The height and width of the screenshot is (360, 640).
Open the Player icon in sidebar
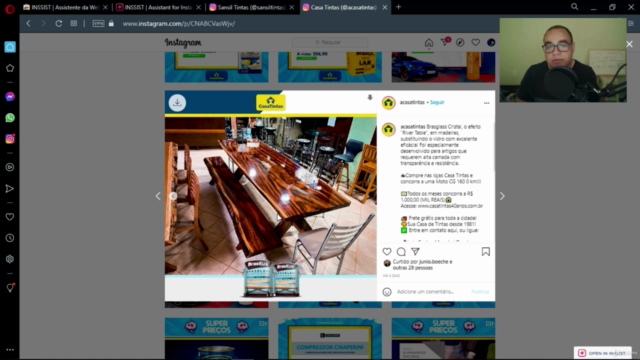10,167
